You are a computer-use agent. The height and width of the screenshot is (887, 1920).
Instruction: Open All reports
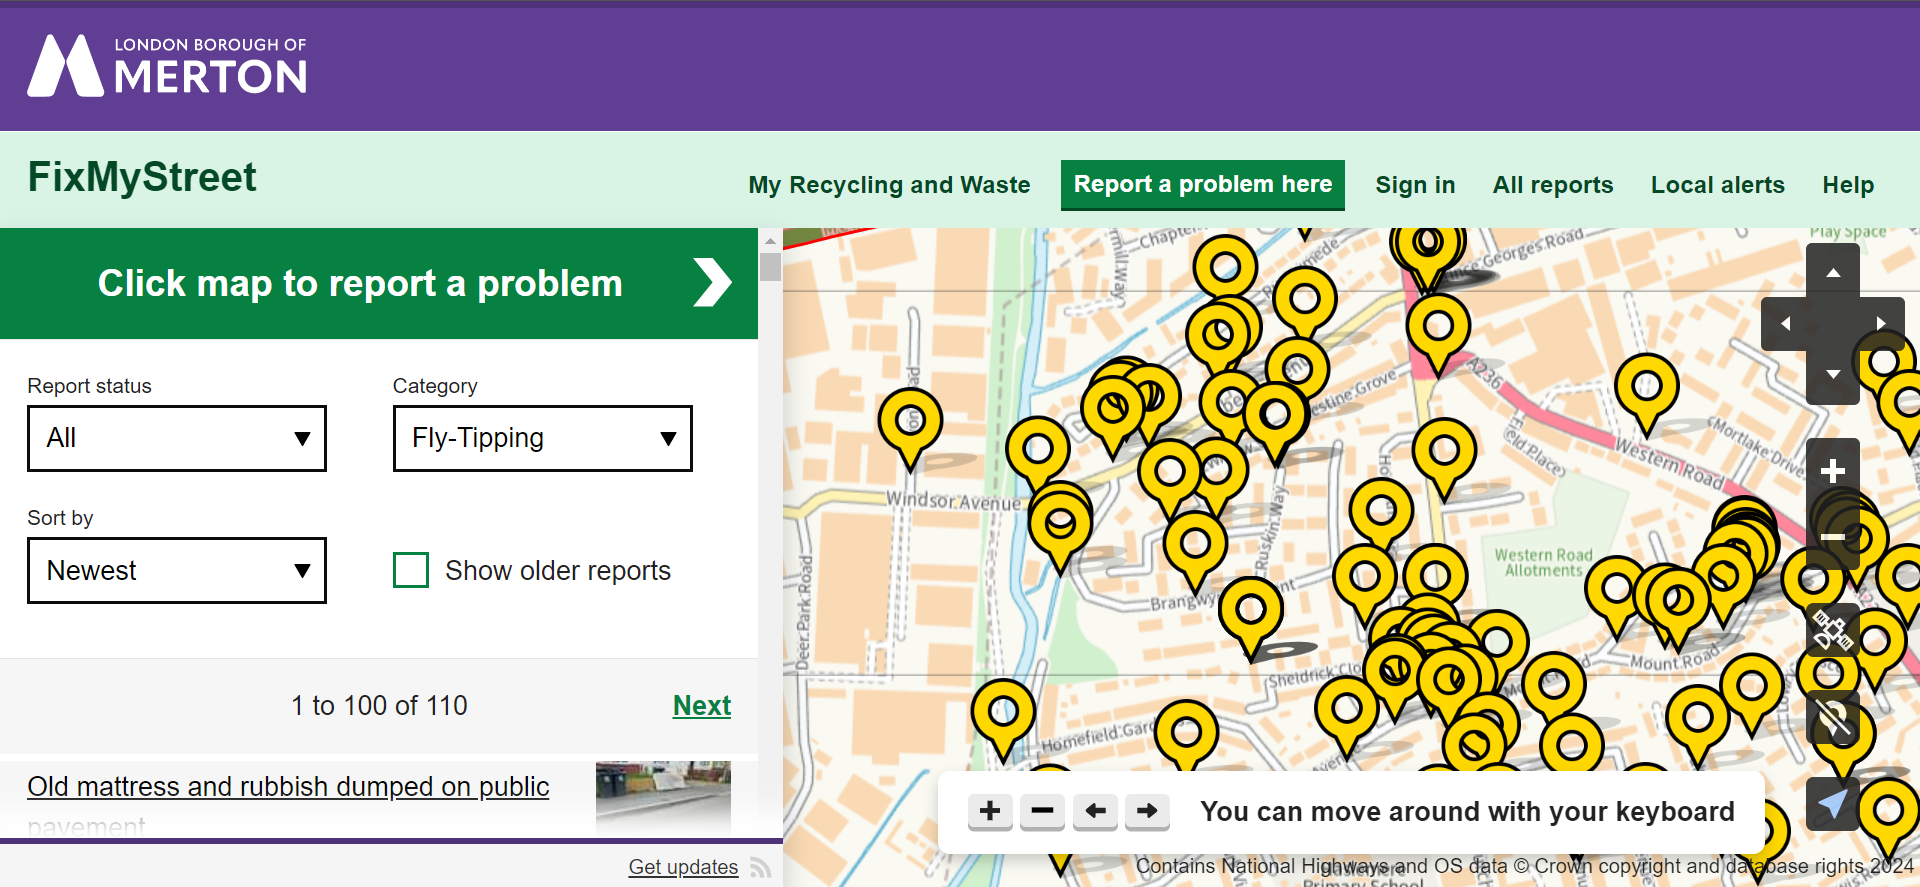coord(1553,185)
